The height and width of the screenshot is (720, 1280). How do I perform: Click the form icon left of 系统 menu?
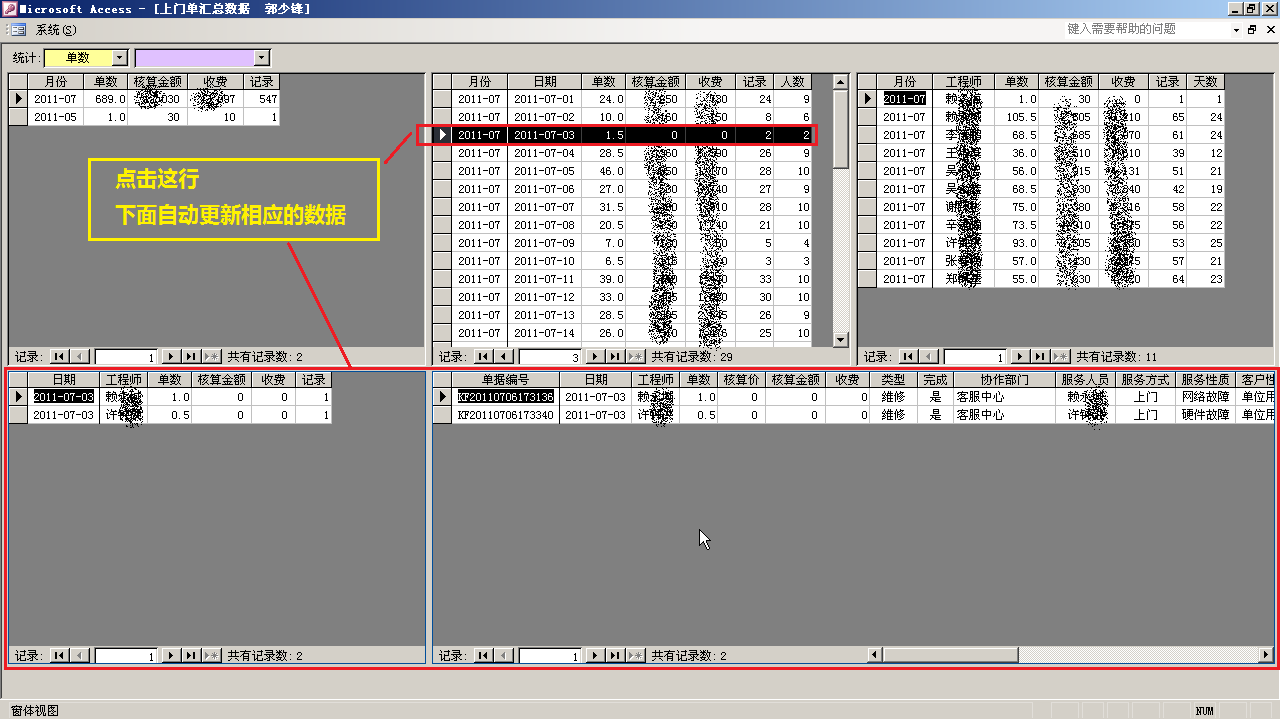point(17,30)
